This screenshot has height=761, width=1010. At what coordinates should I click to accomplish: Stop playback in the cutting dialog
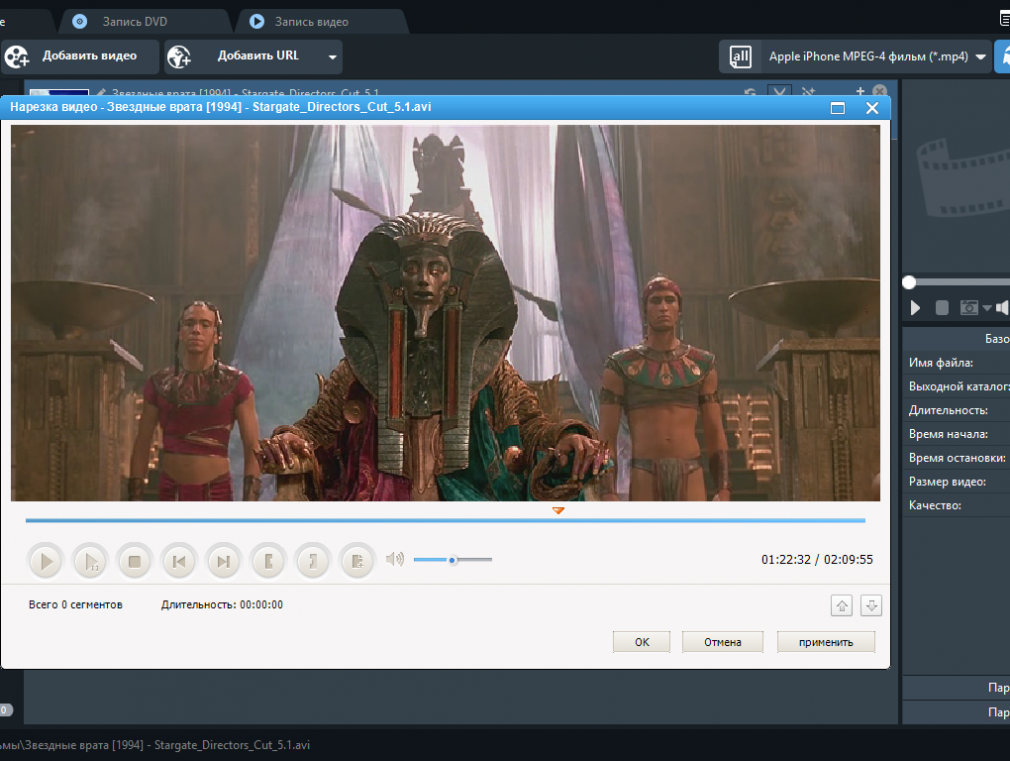pyautogui.click(x=135, y=561)
